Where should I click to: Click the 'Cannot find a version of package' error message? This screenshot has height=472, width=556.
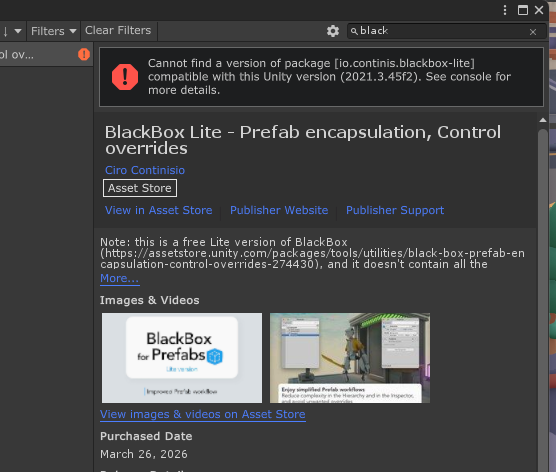pyautogui.click(x=329, y=77)
